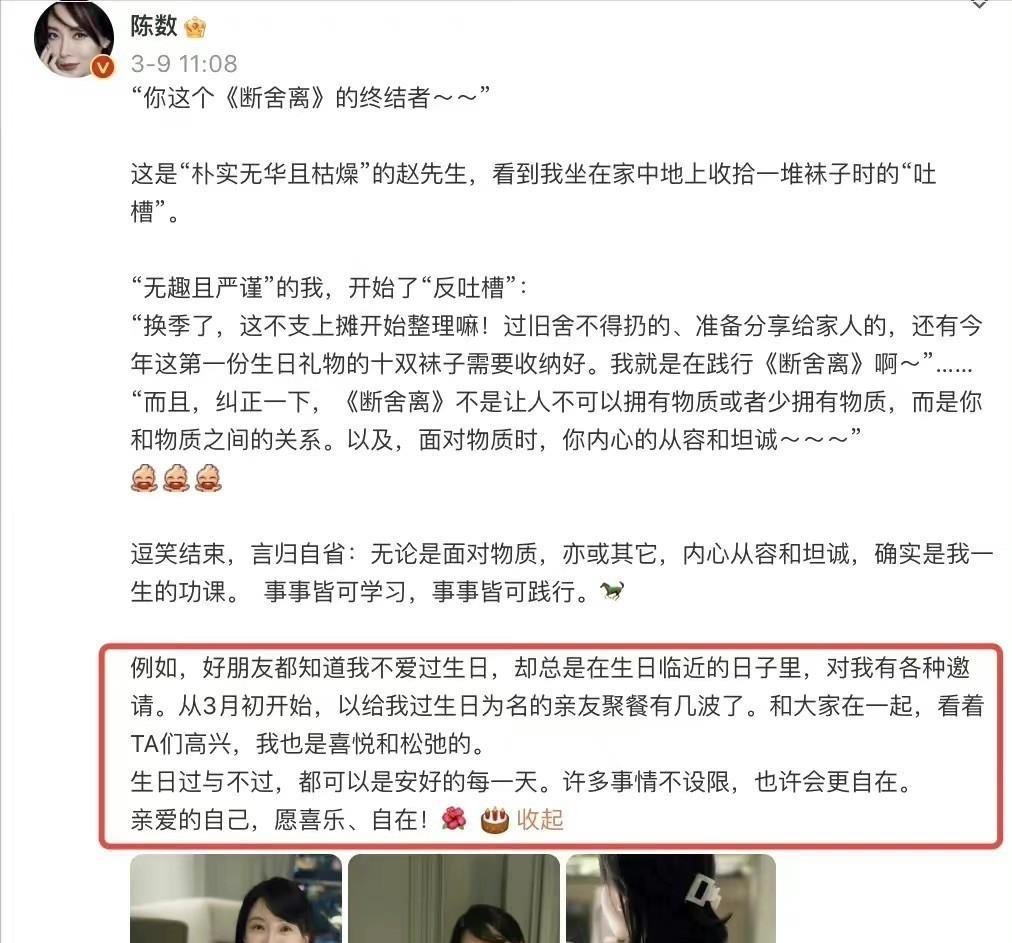The height and width of the screenshot is (943, 1012).
Task: Click the crown membership icon beside 陈数
Action: tap(195, 27)
